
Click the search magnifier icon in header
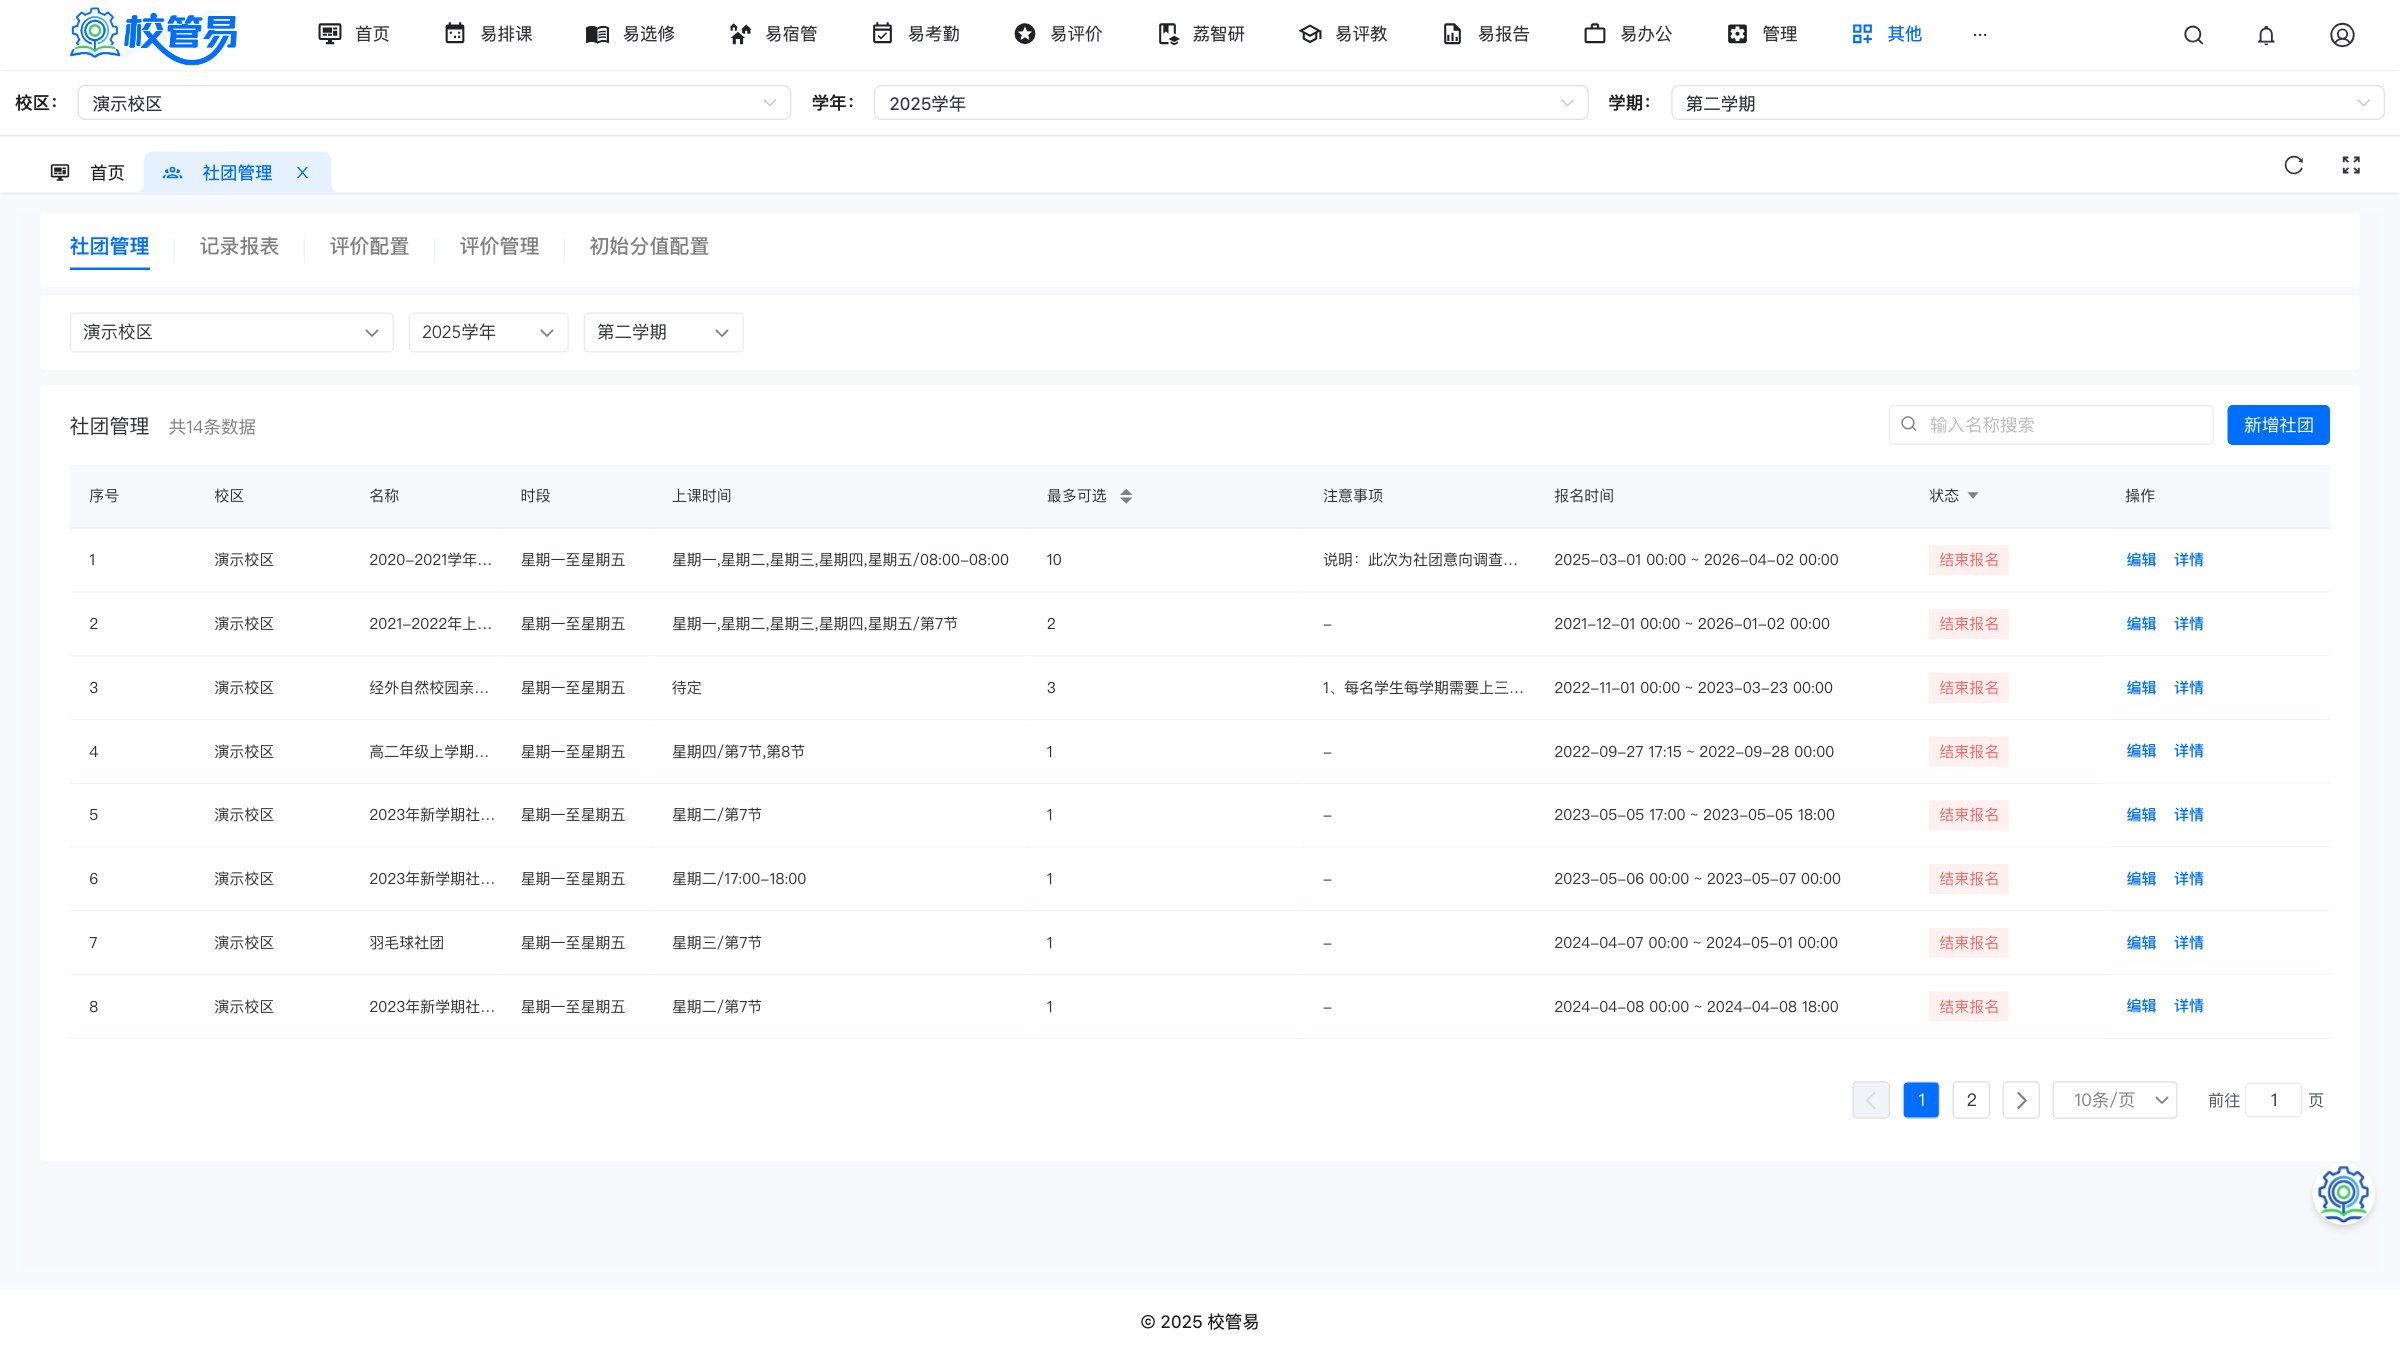tap(2193, 35)
